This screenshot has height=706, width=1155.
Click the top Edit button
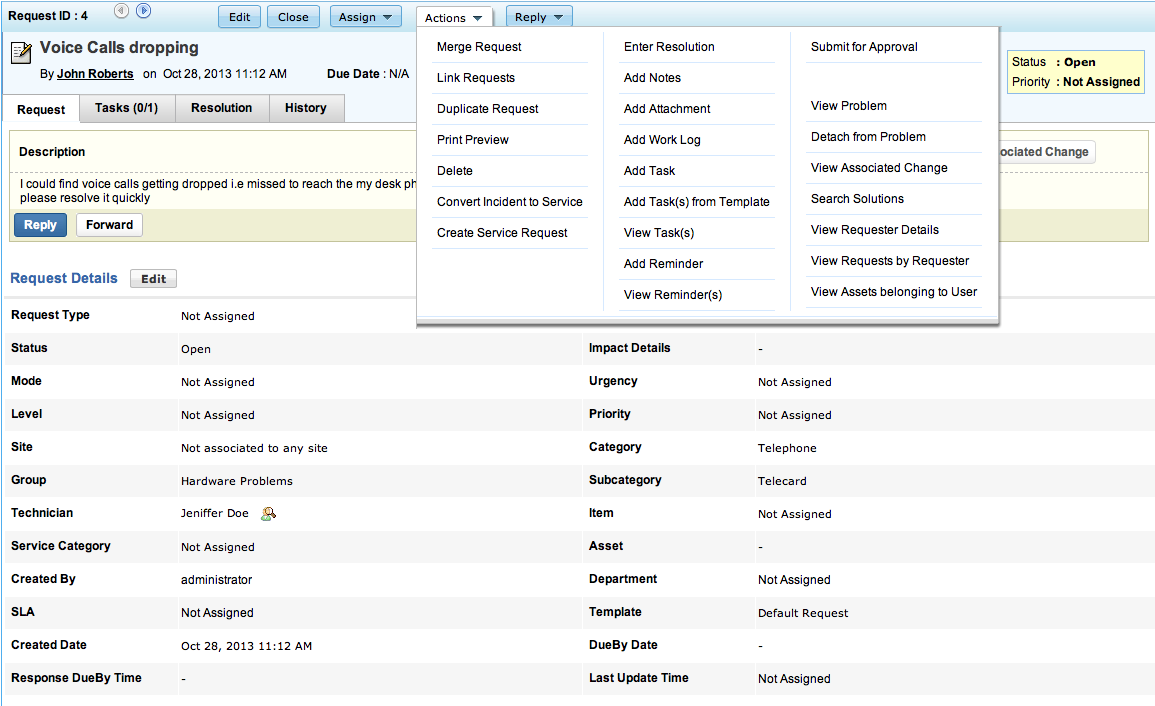tap(239, 17)
